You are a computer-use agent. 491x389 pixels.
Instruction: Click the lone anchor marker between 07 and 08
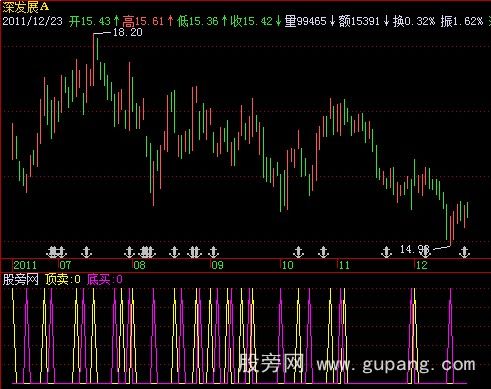(86, 252)
